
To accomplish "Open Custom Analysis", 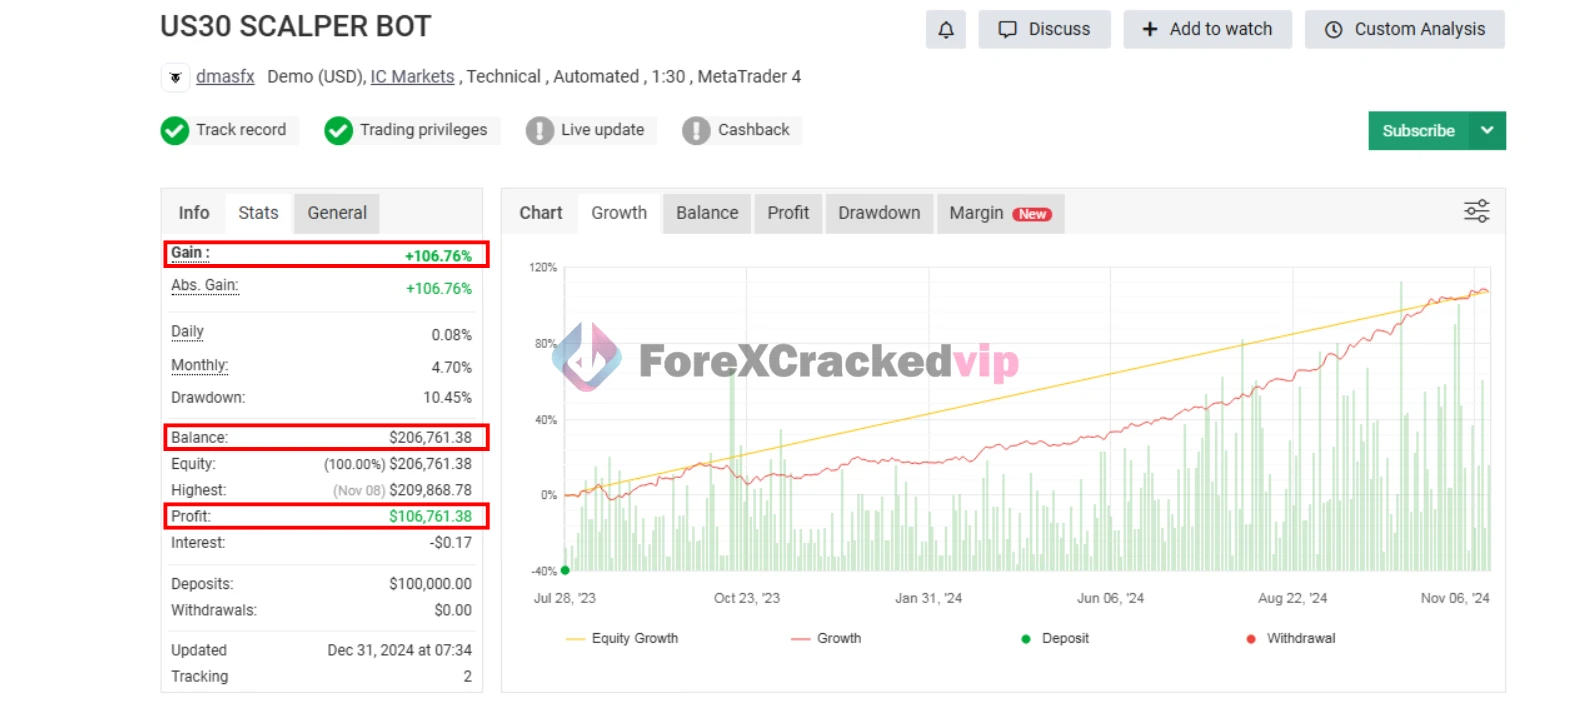I will [x=1404, y=30].
